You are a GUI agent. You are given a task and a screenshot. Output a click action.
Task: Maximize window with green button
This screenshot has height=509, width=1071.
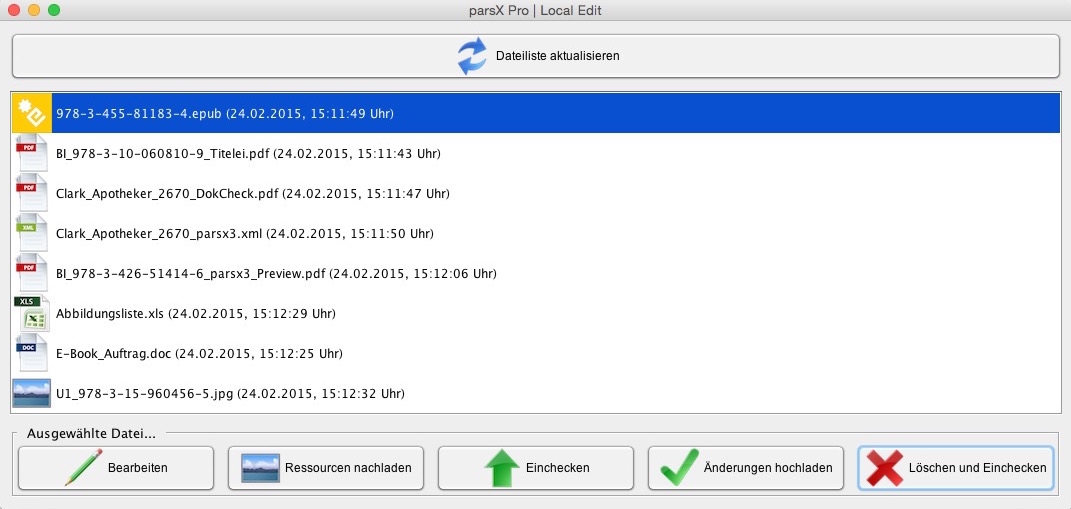pyautogui.click(x=53, y=10)
